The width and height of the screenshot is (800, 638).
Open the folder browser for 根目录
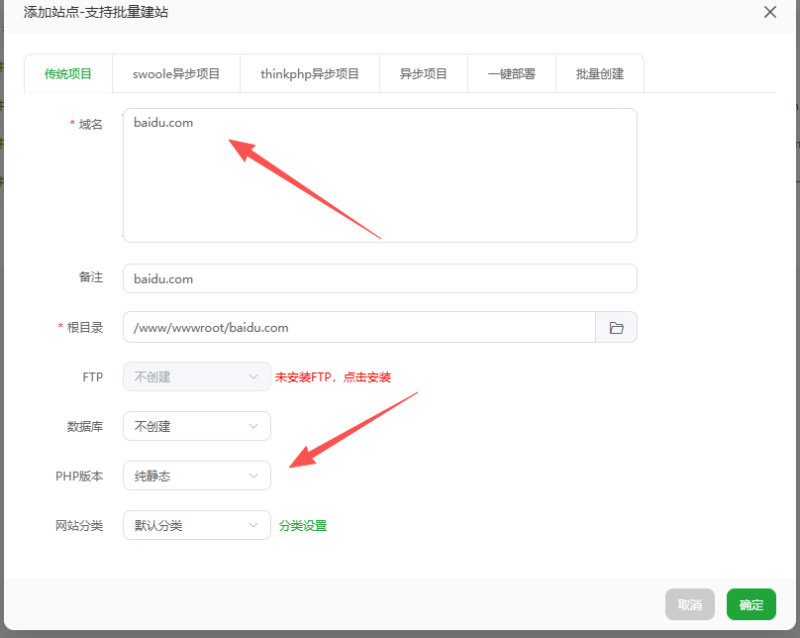(618, 327)
